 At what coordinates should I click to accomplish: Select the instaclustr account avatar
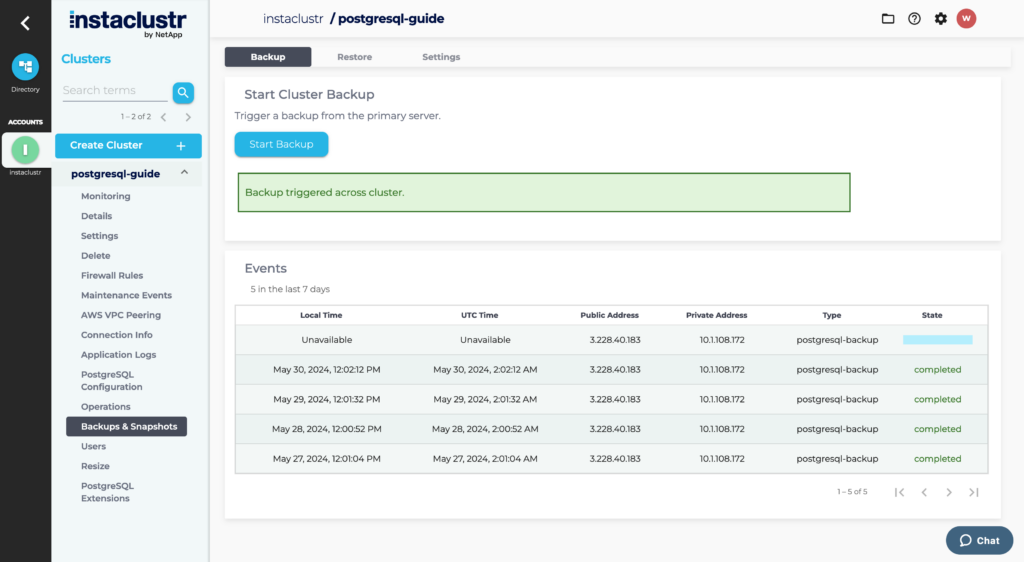click(x=25, y=150)
